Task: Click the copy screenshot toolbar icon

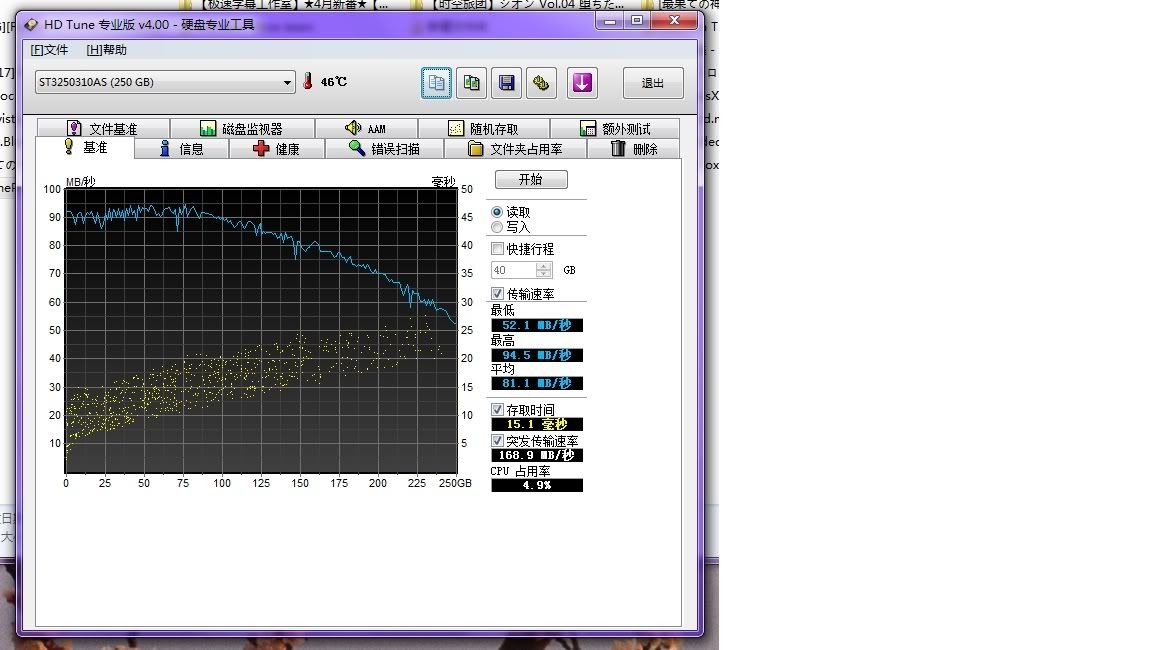Action: pos(471,83)
